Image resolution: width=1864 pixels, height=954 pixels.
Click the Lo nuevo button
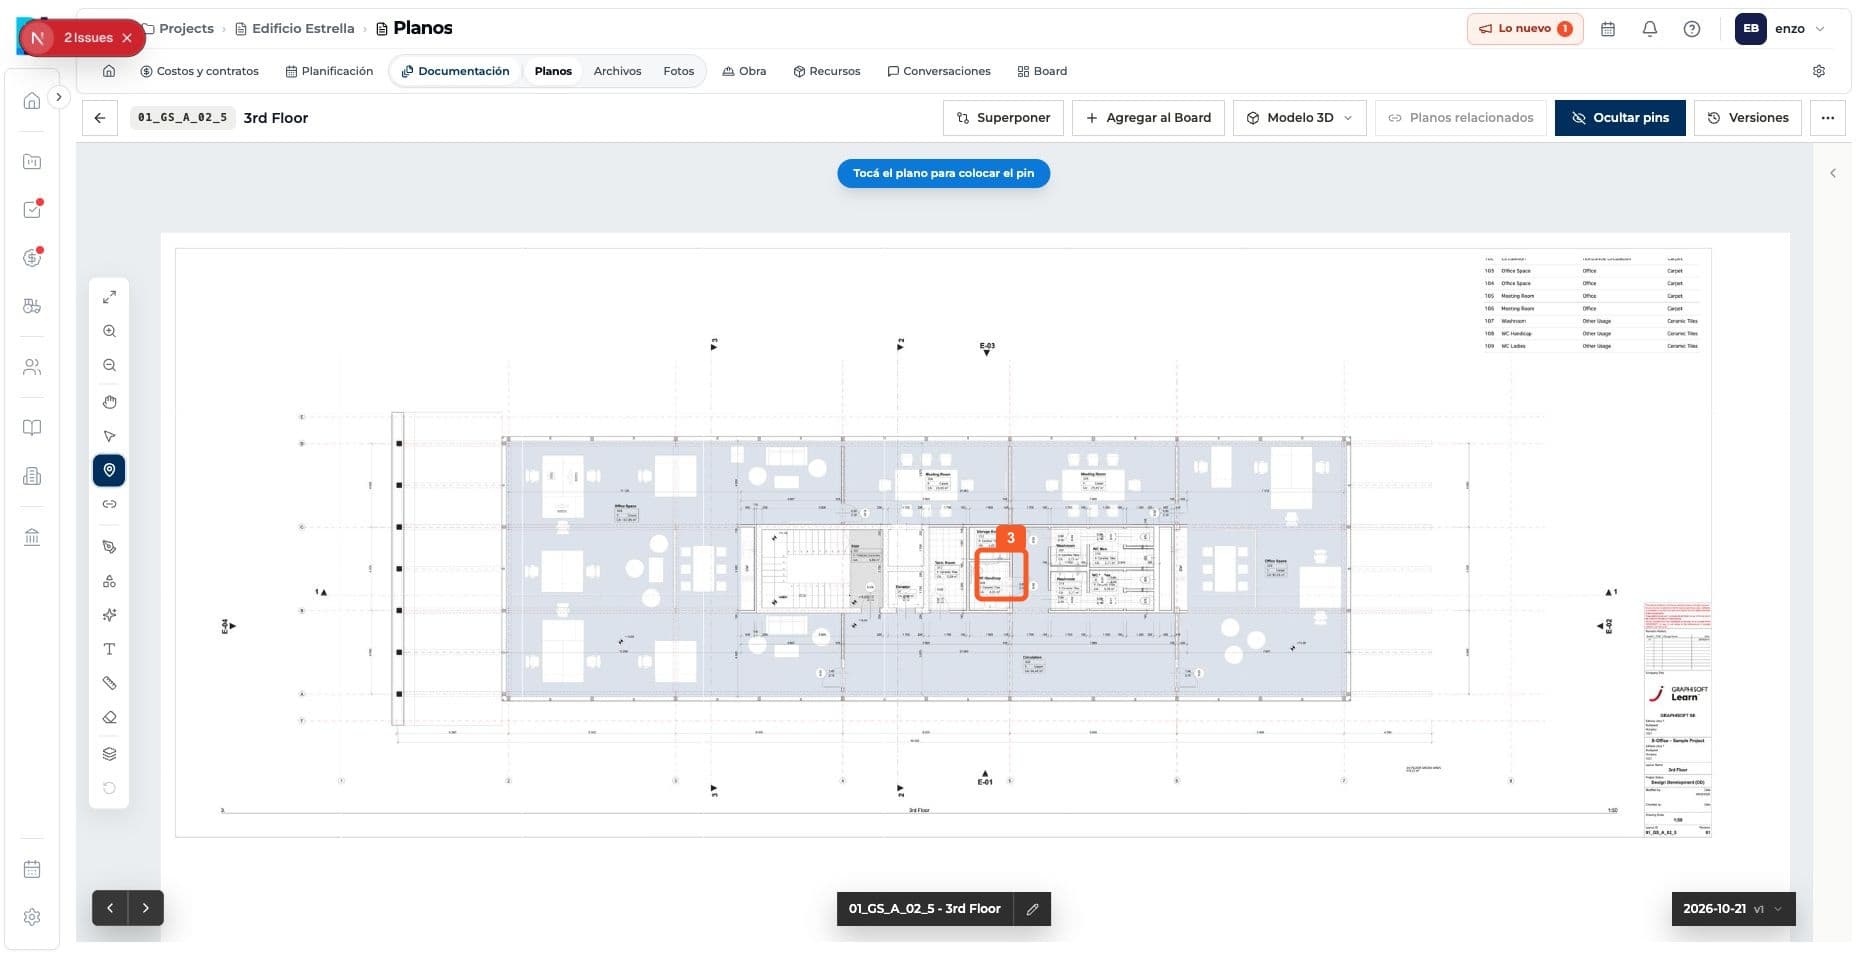click(1525, 29)
